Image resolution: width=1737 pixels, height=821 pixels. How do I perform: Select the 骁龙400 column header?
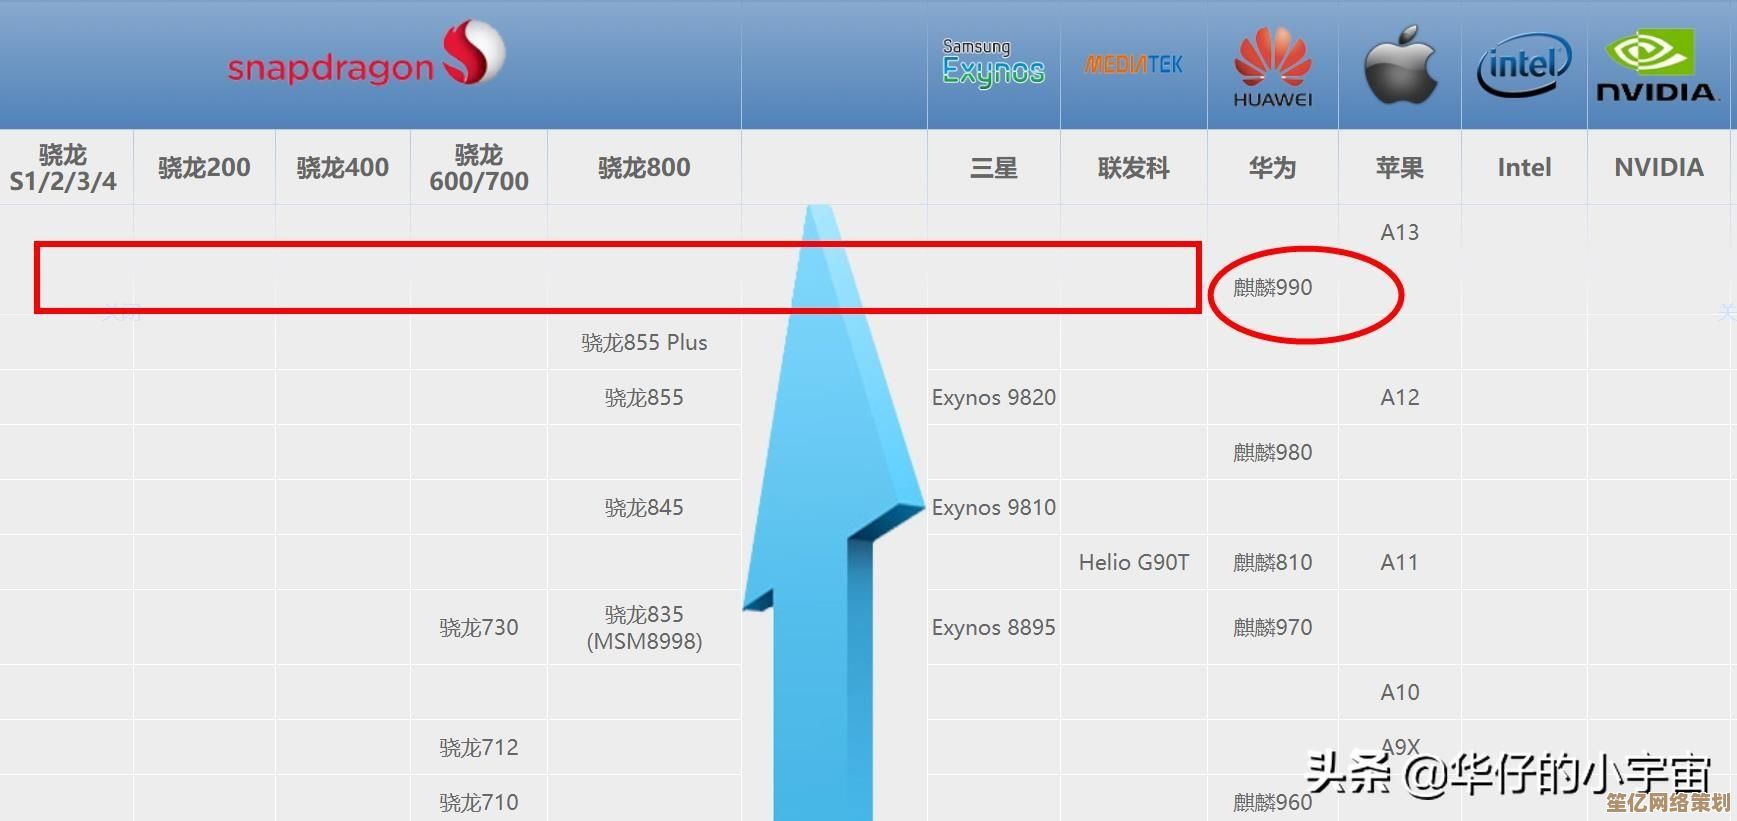tap(343, 167)
